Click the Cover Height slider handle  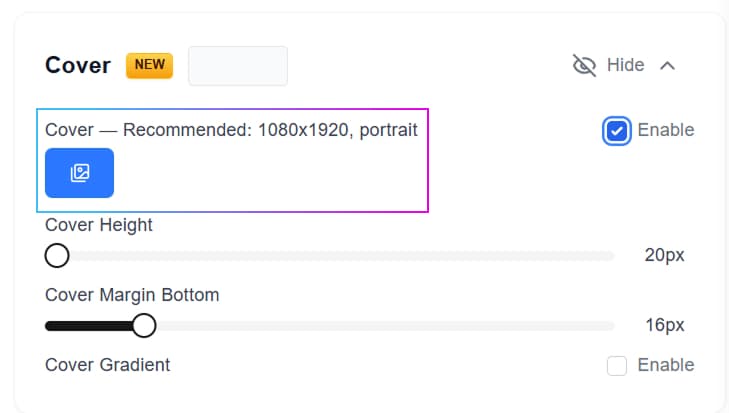click(x=57, y=256)
